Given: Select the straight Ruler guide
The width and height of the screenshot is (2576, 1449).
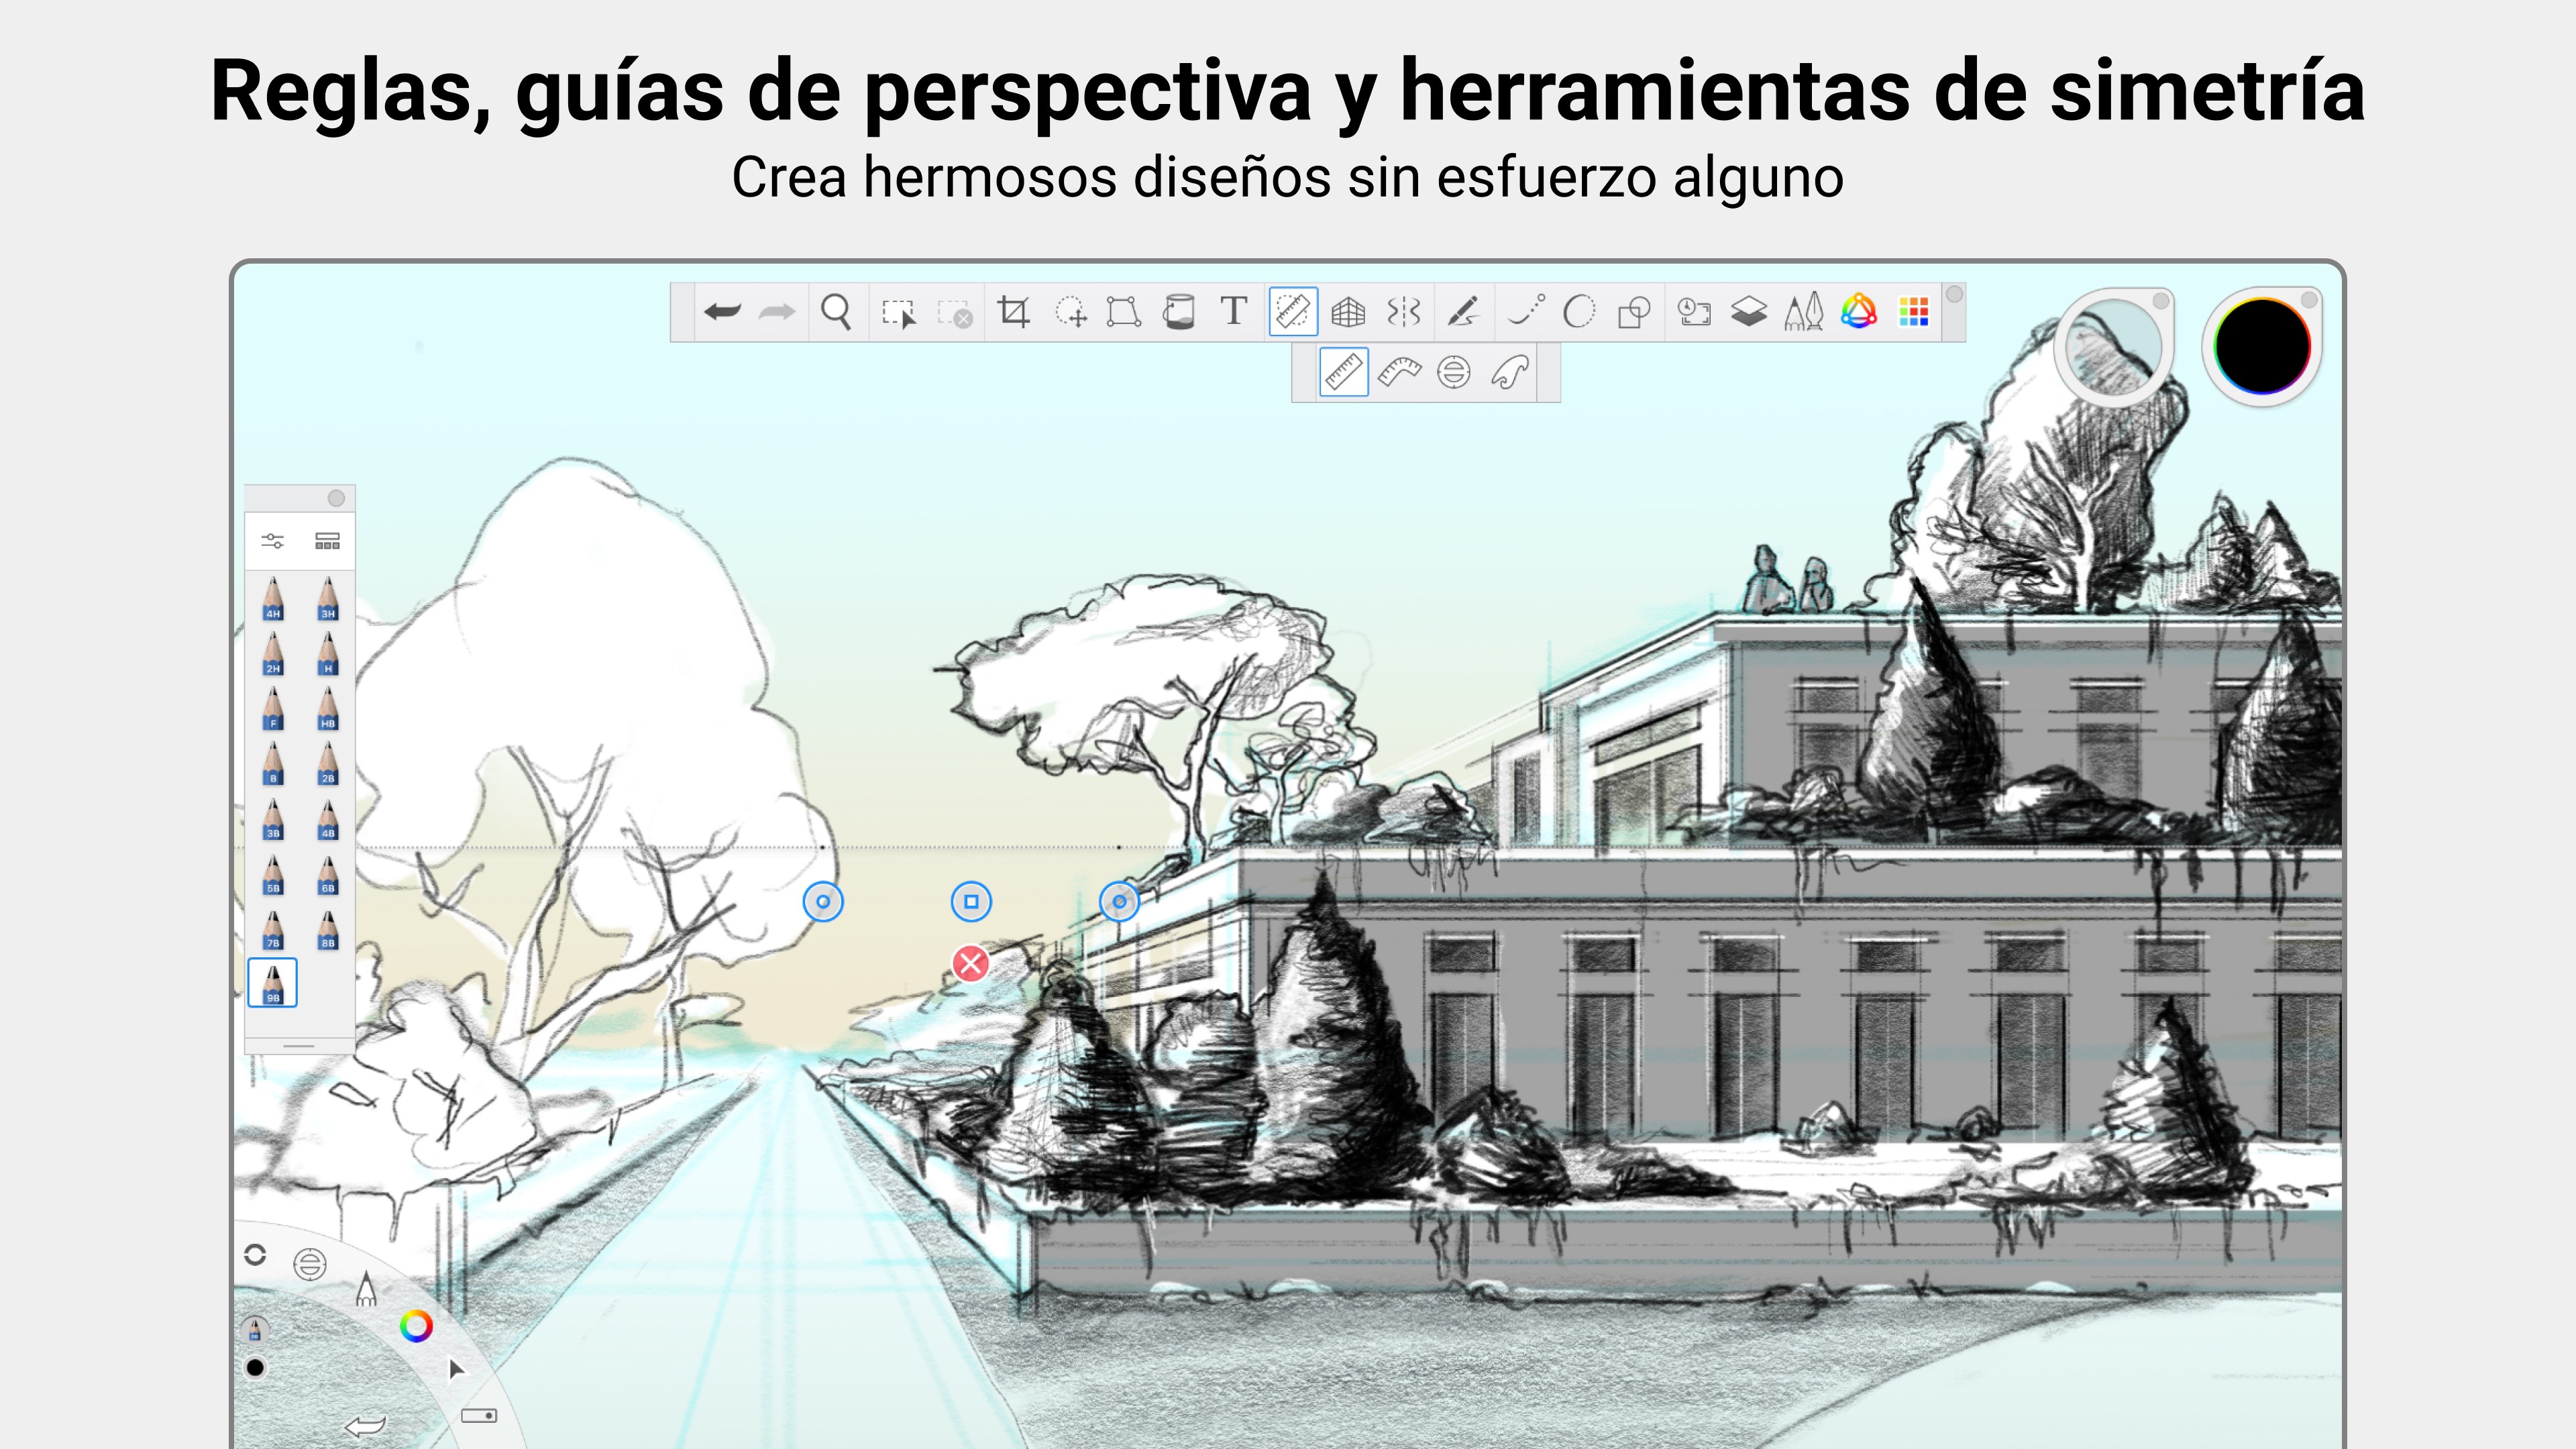Looking at the screenshot, I should coord(1343,372).
